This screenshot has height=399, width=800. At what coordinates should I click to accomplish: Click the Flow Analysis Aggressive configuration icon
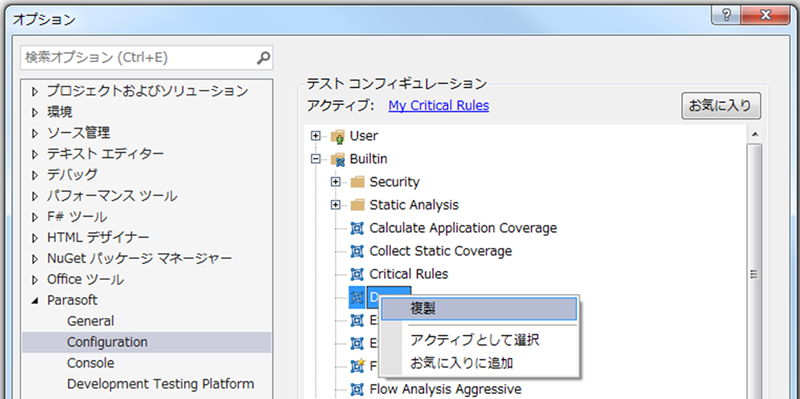pyautogui.click(x=357, y=390)
